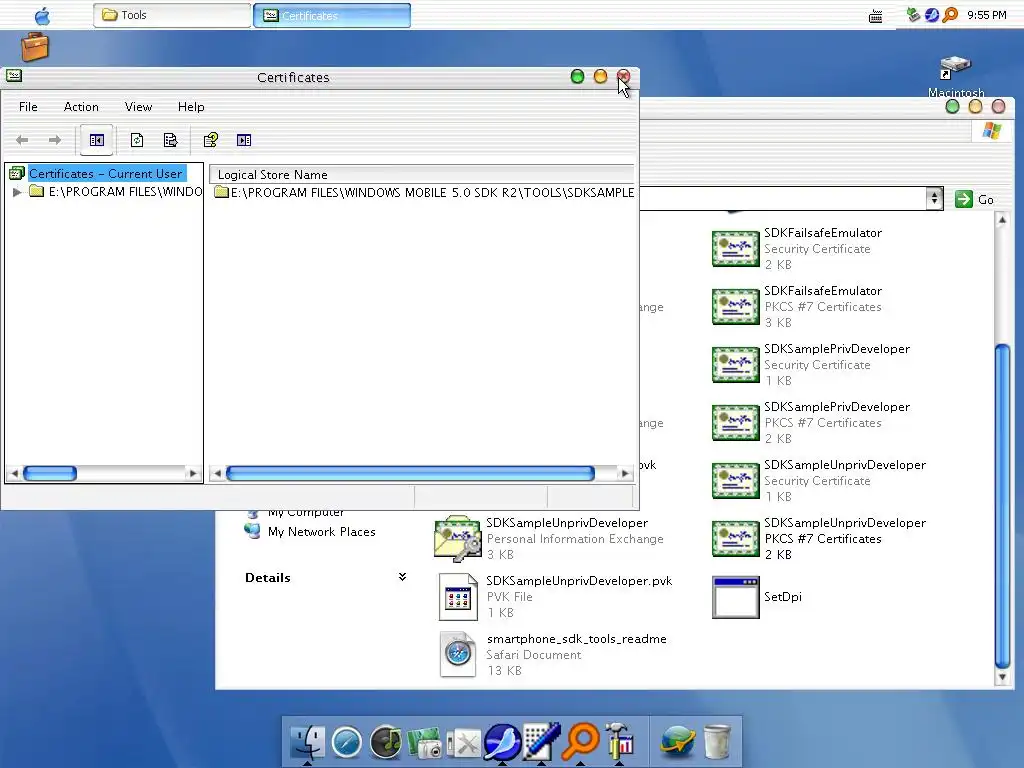The width and height of the screenshot is (1024, 768).
Task: Click the Export List toolbar icon
Action: (x=170, y=140)
